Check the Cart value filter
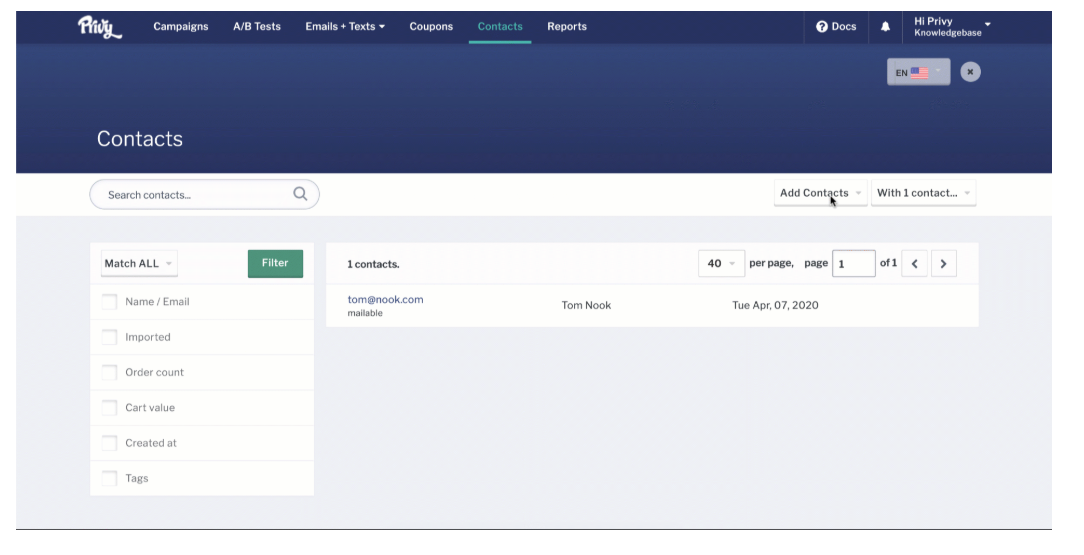1084x555 pixels. (x=109, y=407)
